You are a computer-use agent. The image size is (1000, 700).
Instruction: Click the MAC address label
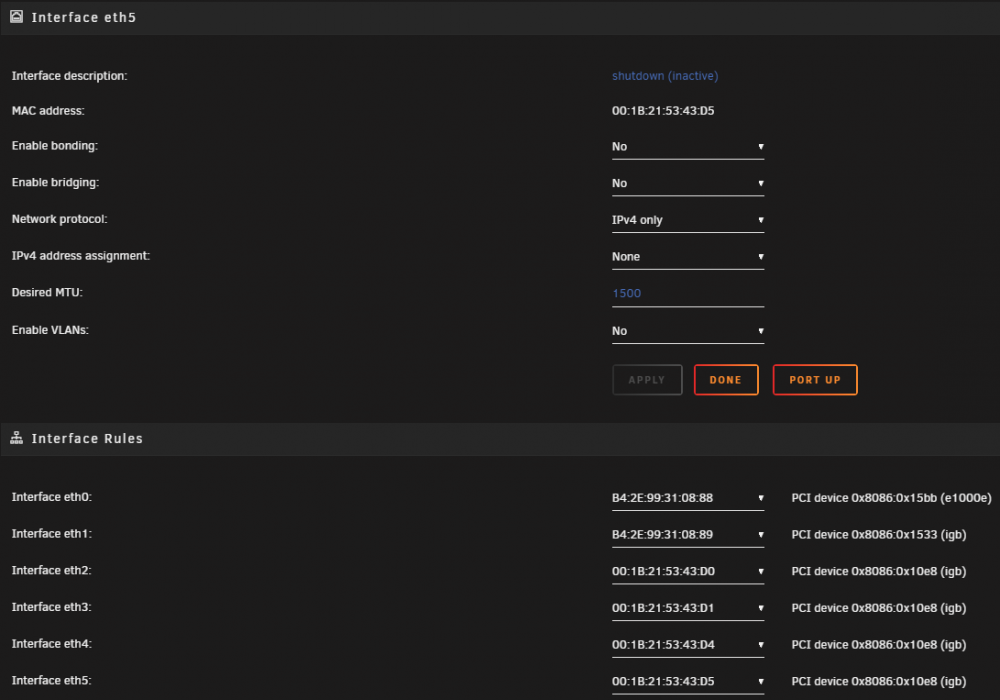click(48, 111)
